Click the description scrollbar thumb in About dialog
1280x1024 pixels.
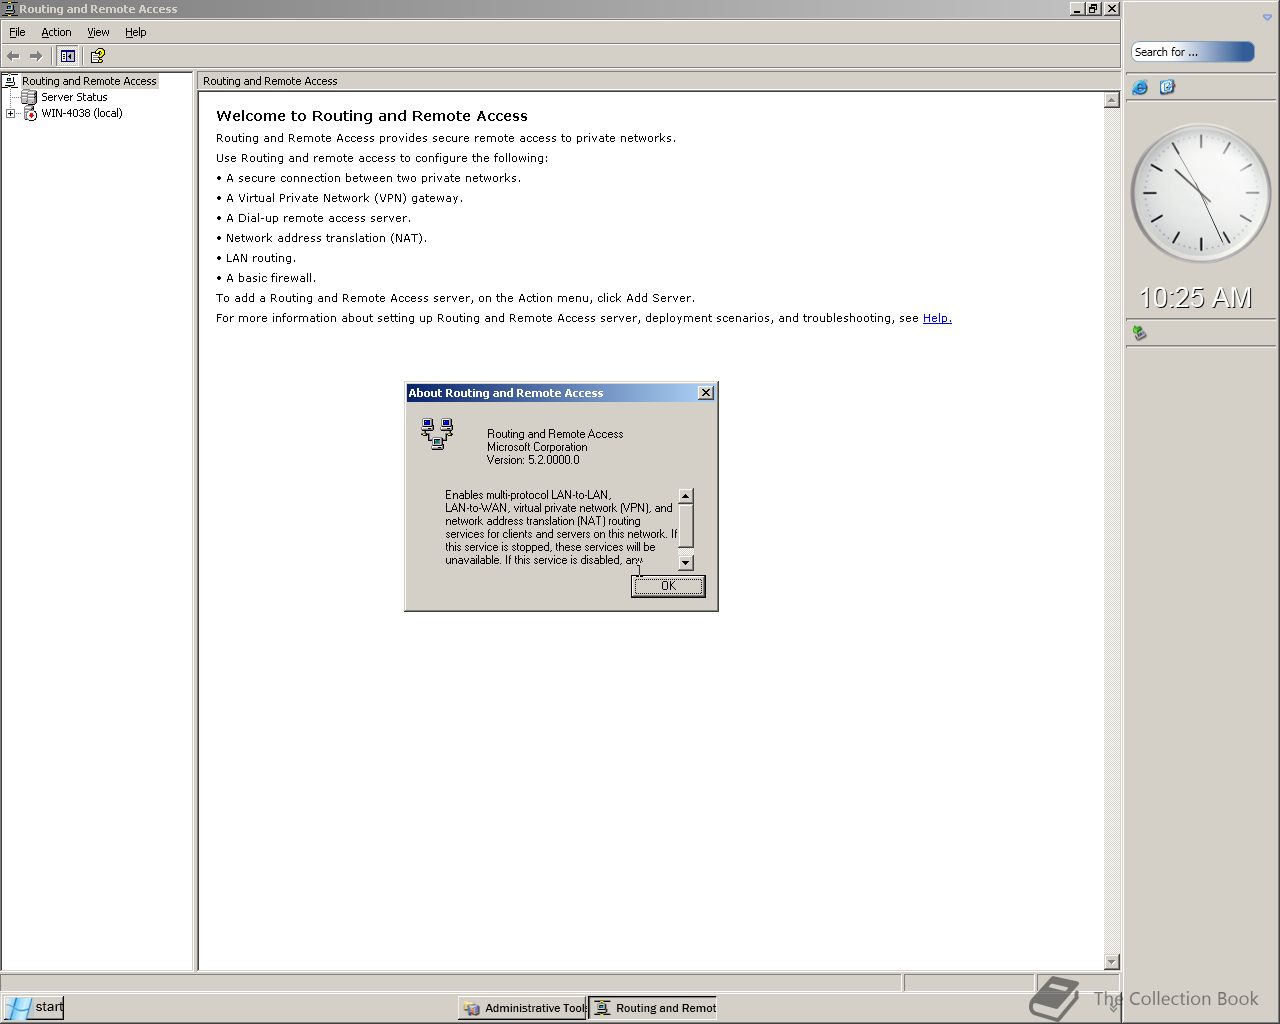tap(686, 525)
